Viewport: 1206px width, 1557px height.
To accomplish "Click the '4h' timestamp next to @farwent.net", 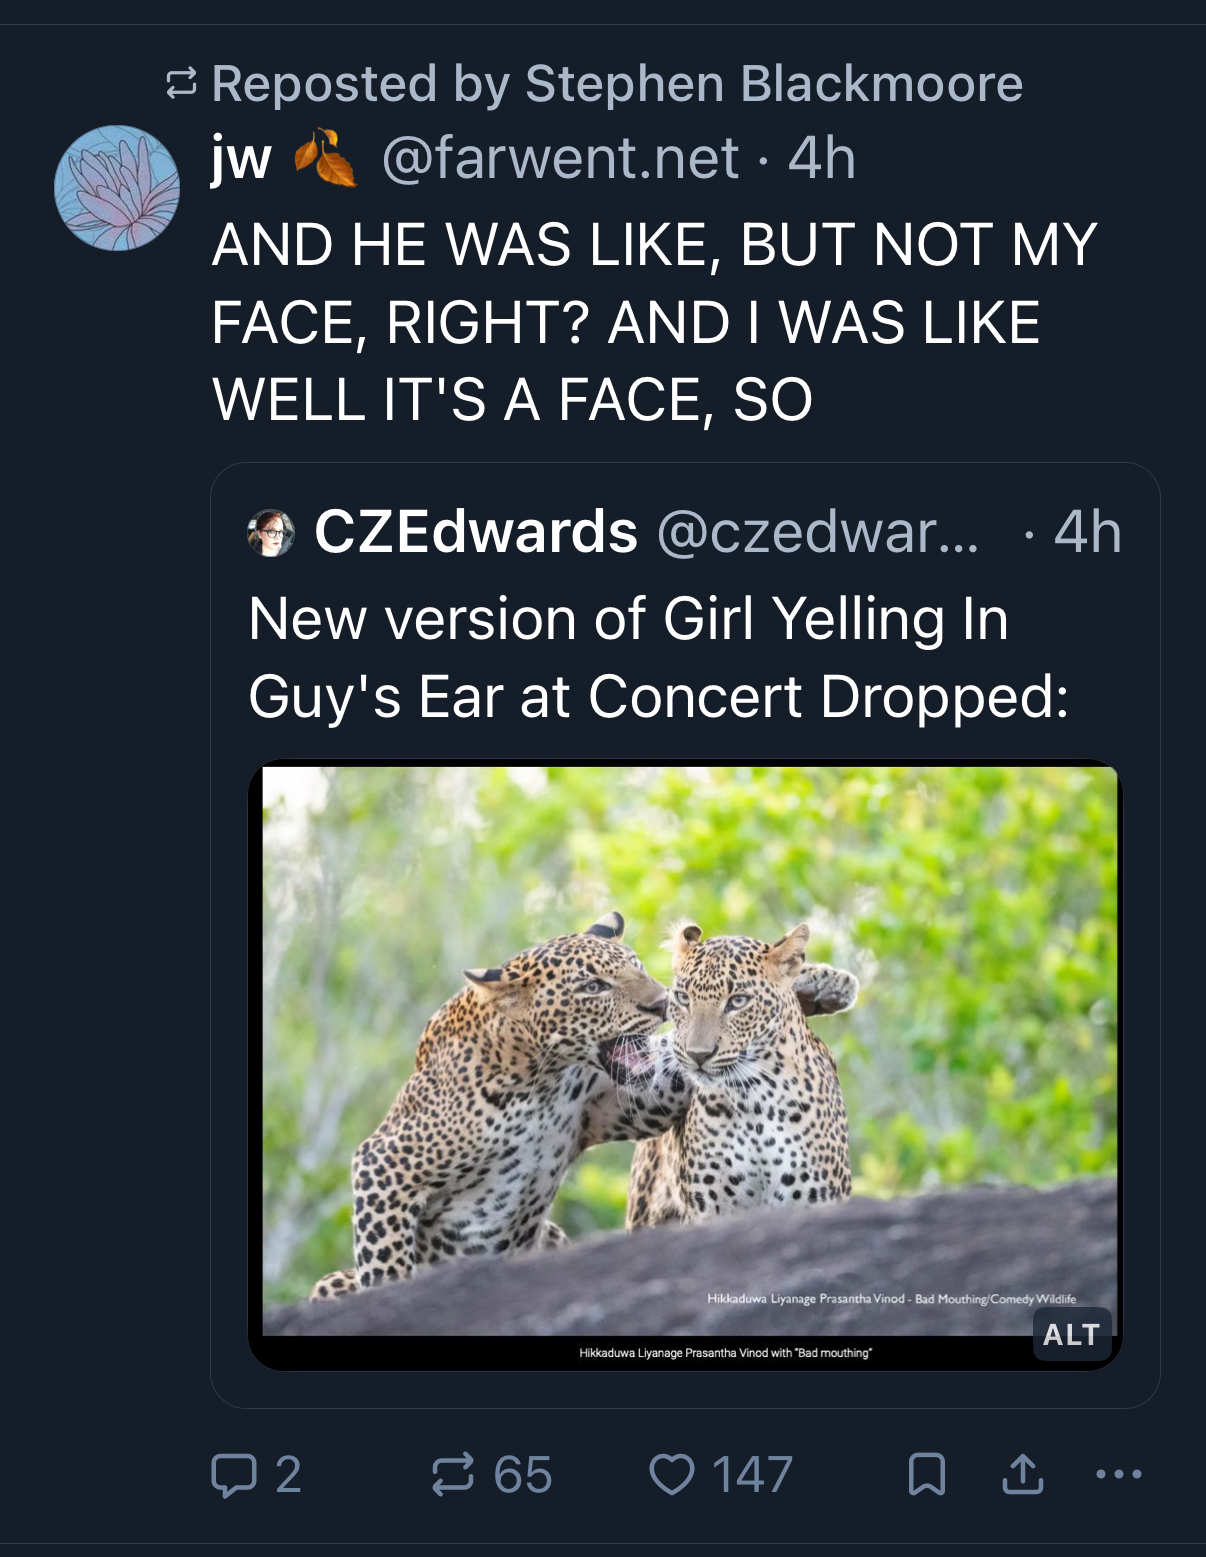I will coord(822,159).
